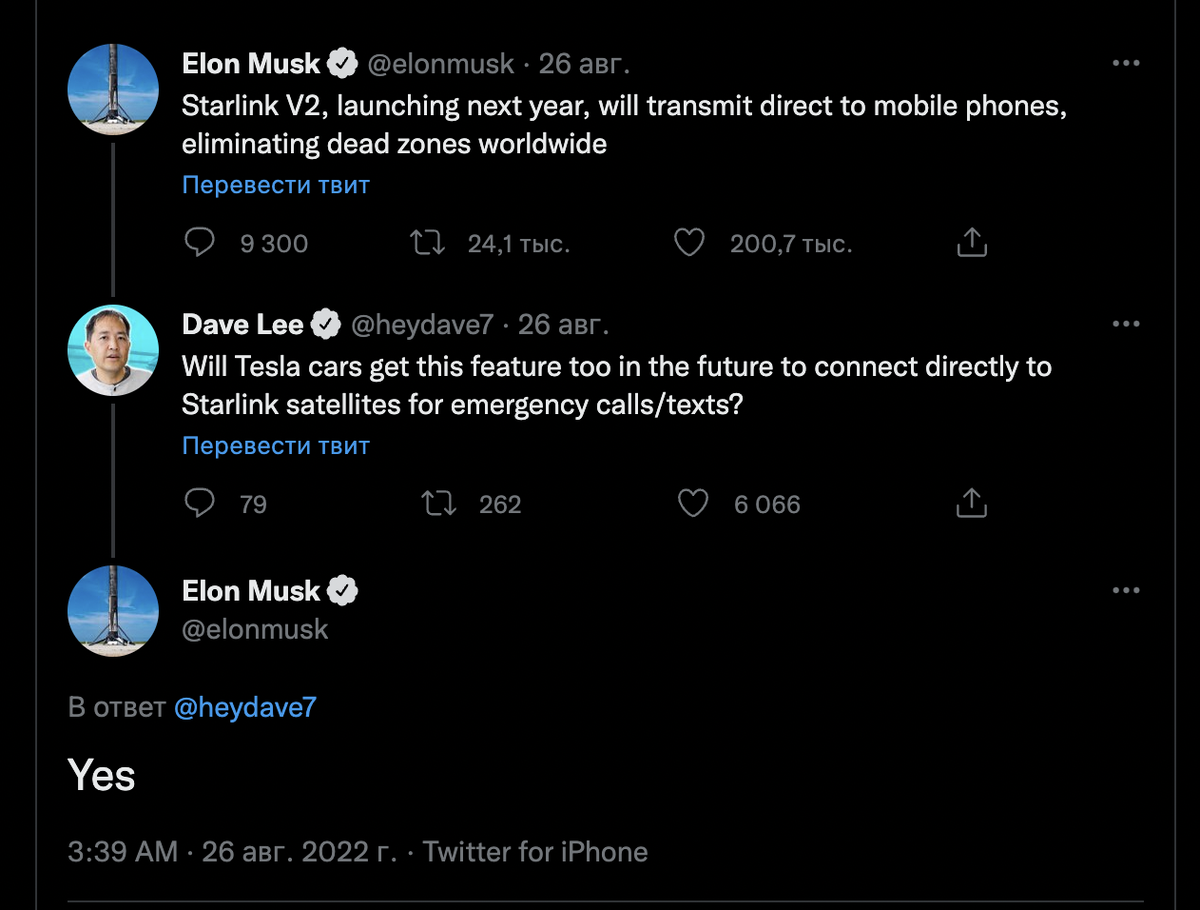
Task: Translate Dave Lee's tweet about Tesla cars
Action: pyautogui.click(x=276, y=445)
